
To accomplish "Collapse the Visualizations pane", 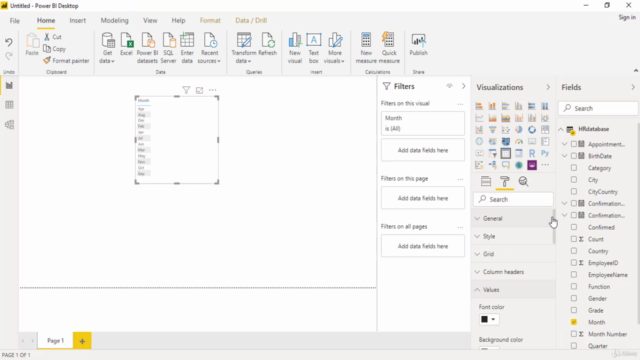I will (x=548, y=87).
